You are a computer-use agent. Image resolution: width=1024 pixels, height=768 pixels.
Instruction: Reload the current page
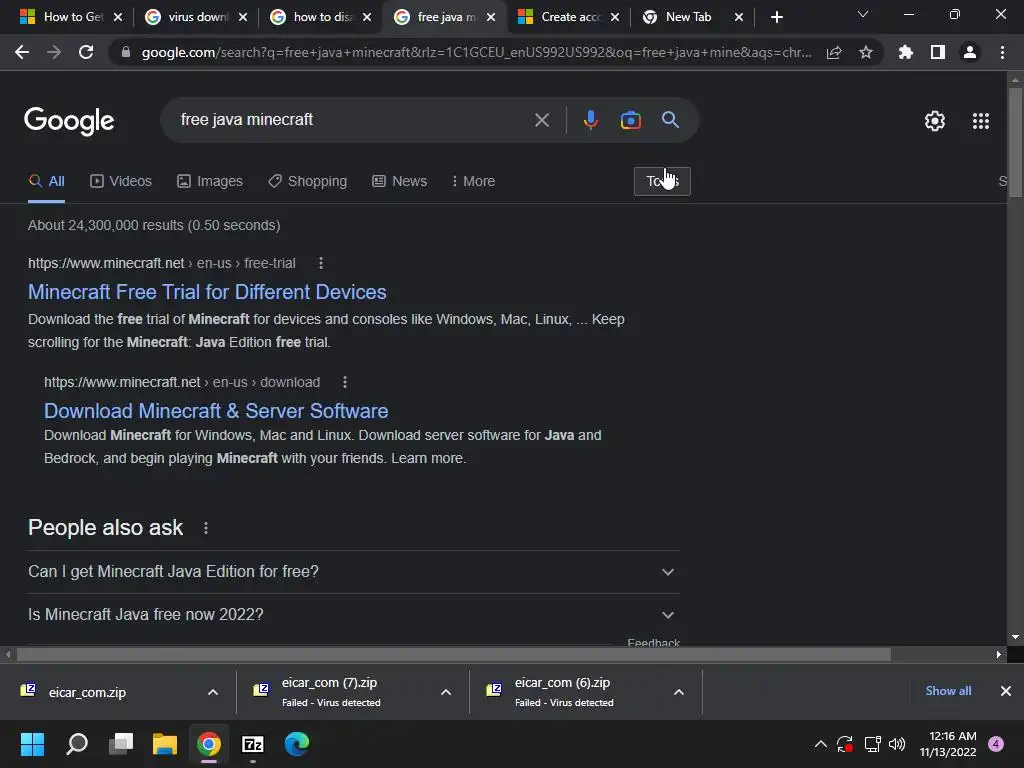[86, 52]
